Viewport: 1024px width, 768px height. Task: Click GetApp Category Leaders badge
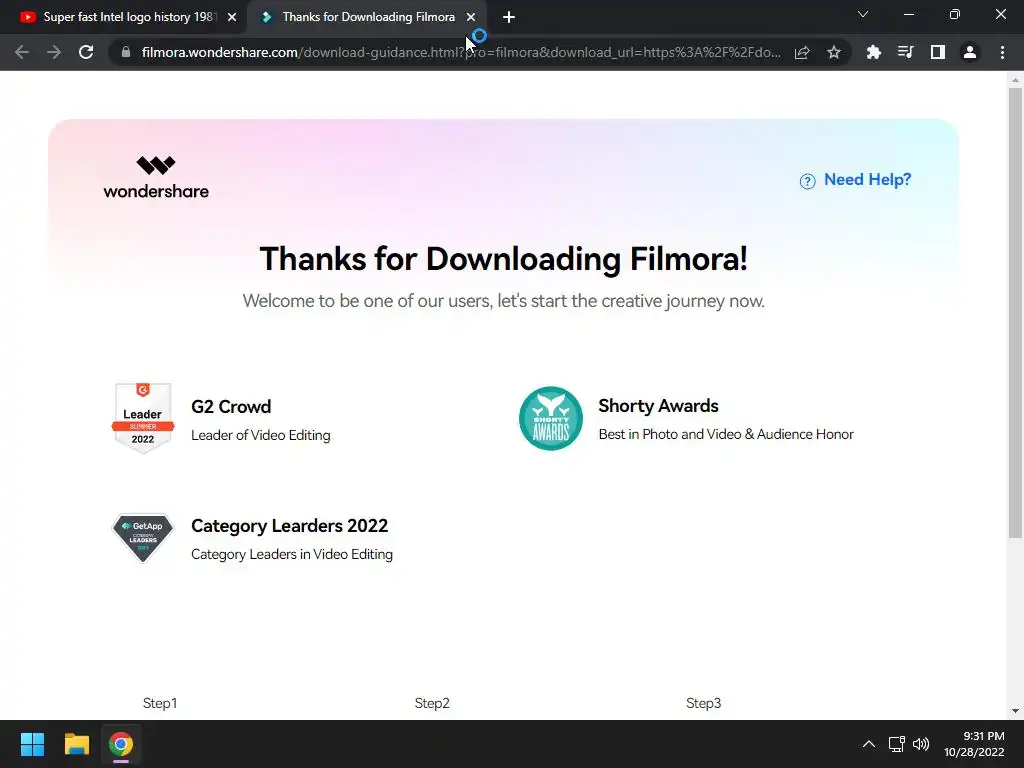click(143, 537)
